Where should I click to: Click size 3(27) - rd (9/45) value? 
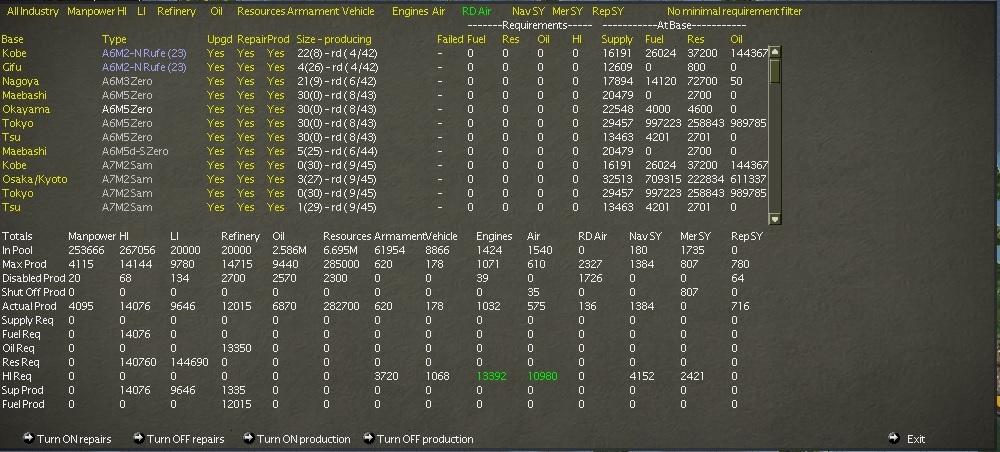pyautogui.click(x=336, y=180)
